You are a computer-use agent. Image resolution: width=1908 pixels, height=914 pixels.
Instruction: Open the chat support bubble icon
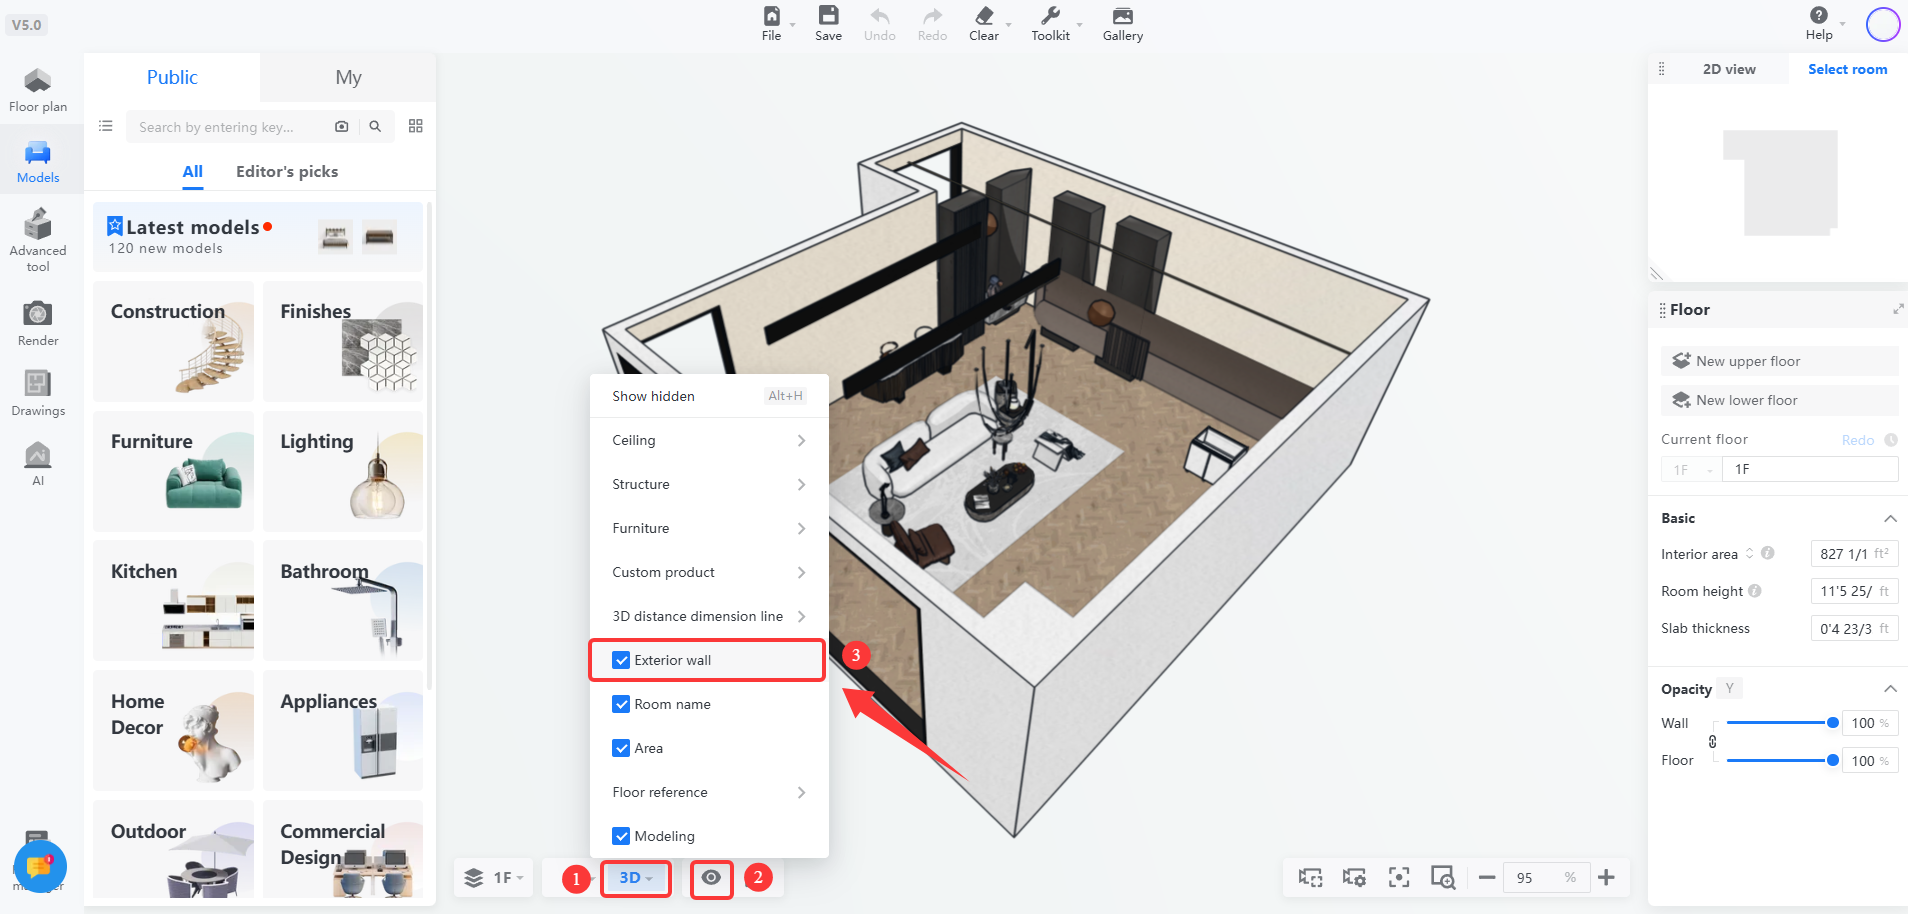coord(40,865)
